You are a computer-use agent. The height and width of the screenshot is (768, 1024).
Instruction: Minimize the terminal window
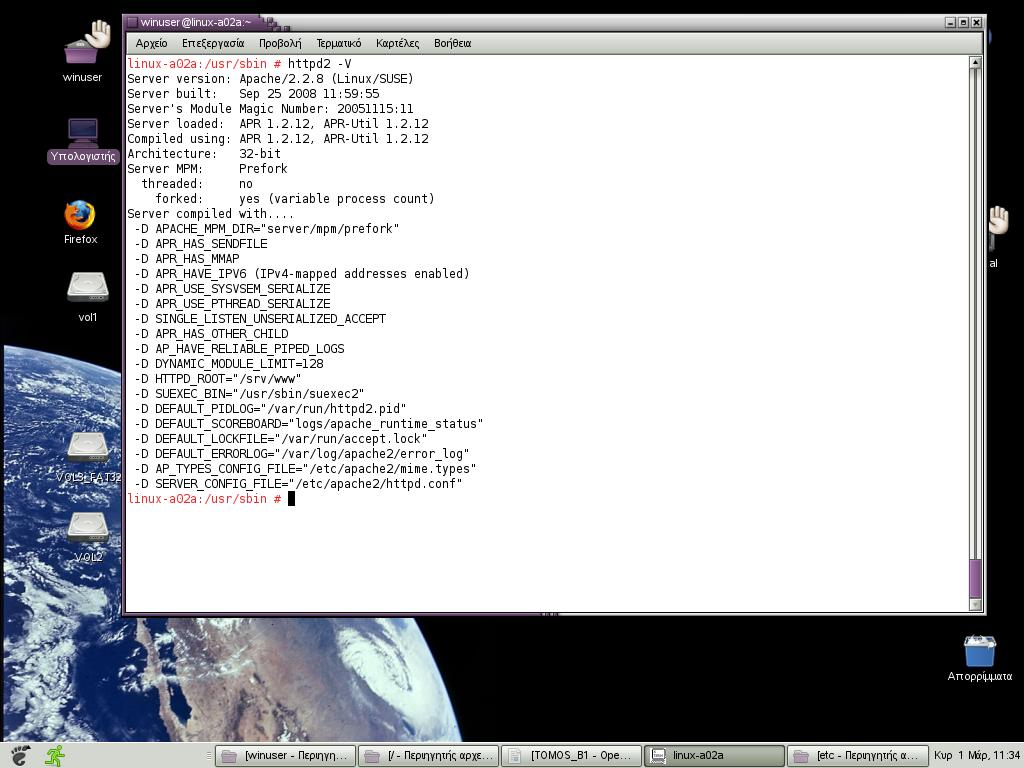(x=950, y=22)
